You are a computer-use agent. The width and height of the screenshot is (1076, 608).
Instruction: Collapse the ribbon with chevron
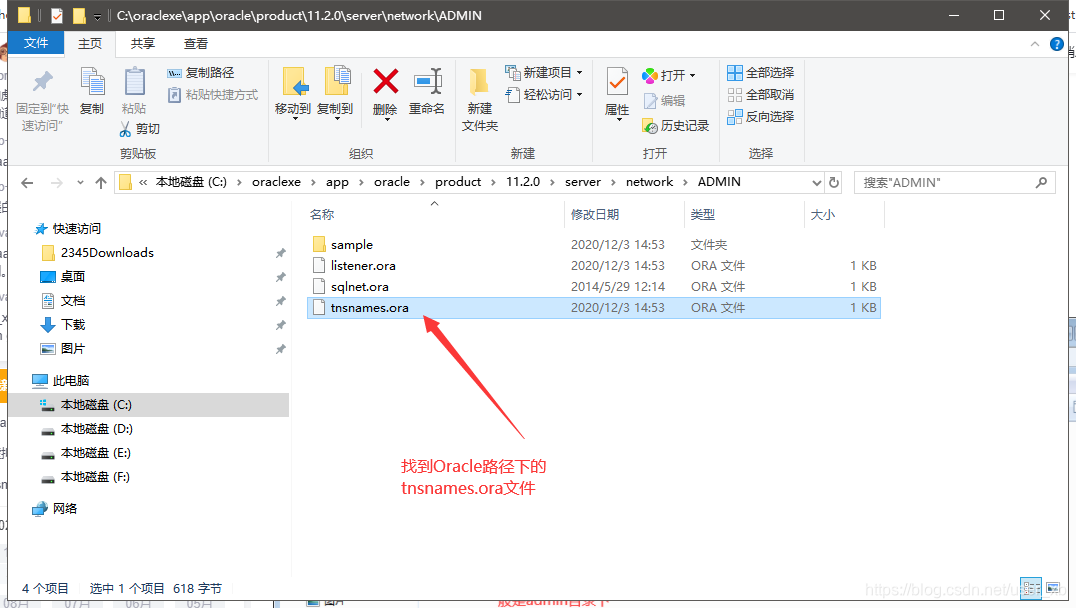(1035, 44)
